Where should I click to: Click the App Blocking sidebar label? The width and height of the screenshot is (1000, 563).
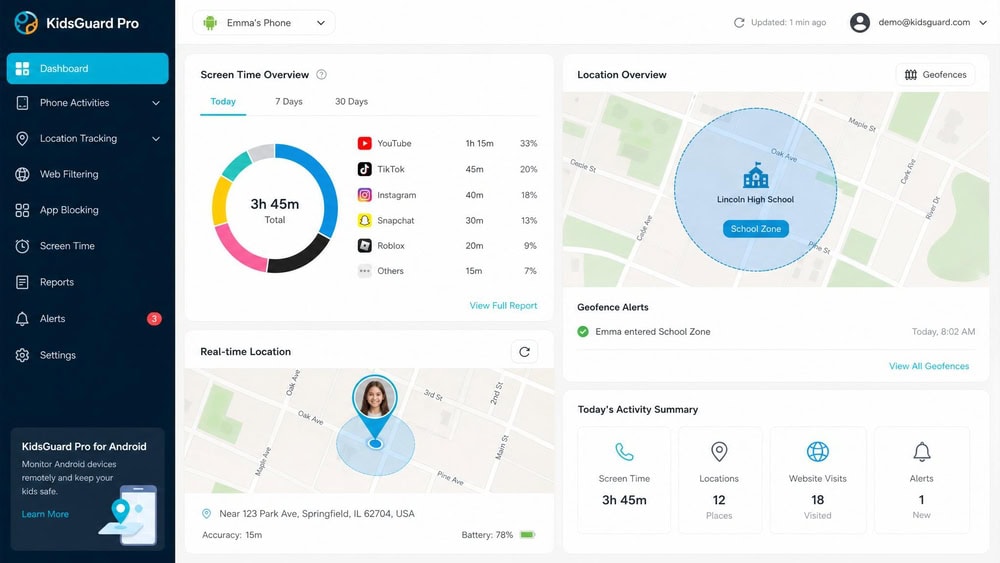69,210
